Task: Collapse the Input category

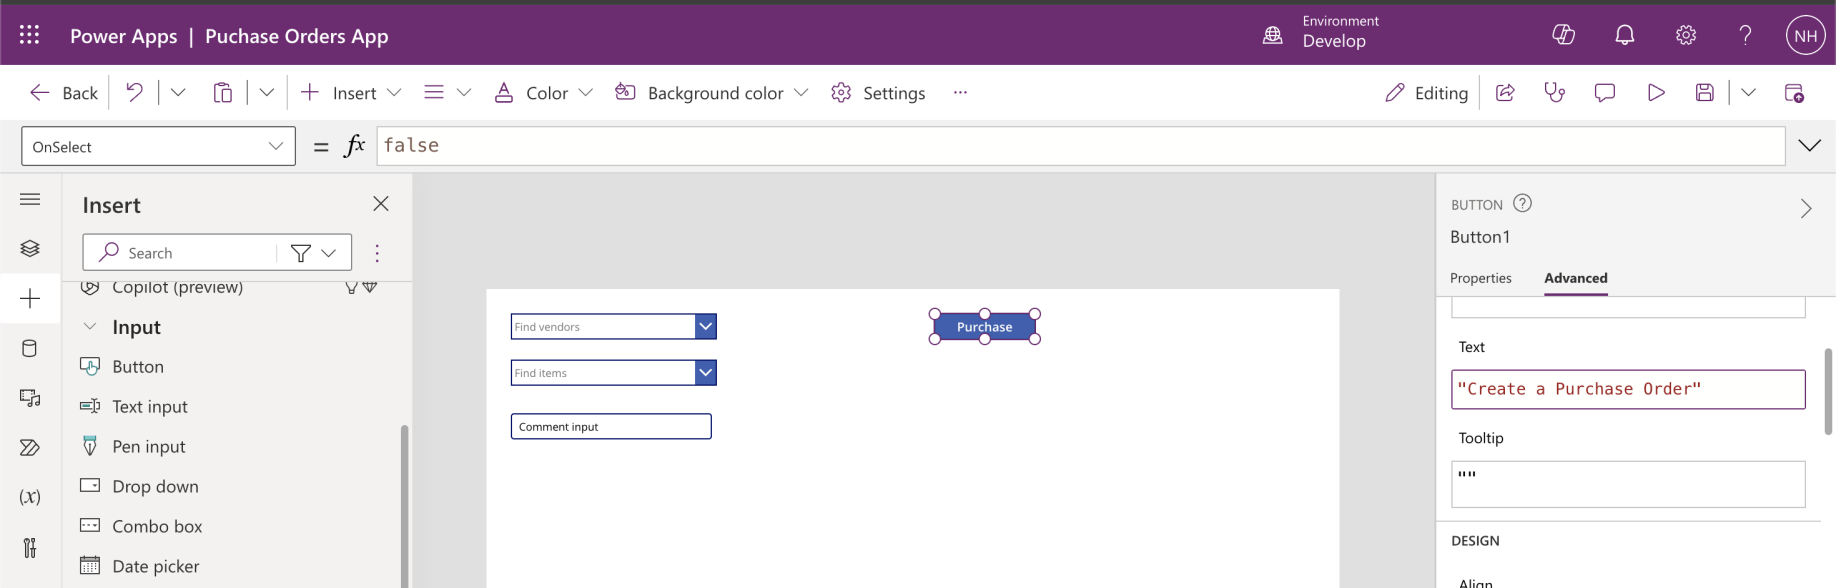Action: pos(90,326)
